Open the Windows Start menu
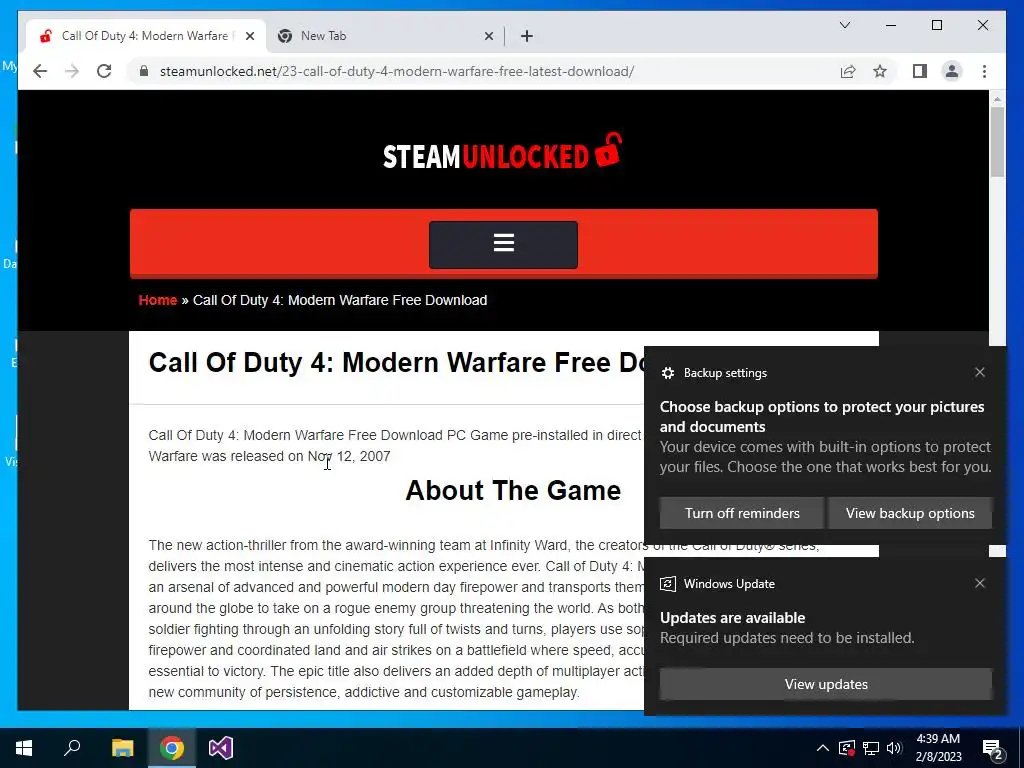 coord(24,748)
